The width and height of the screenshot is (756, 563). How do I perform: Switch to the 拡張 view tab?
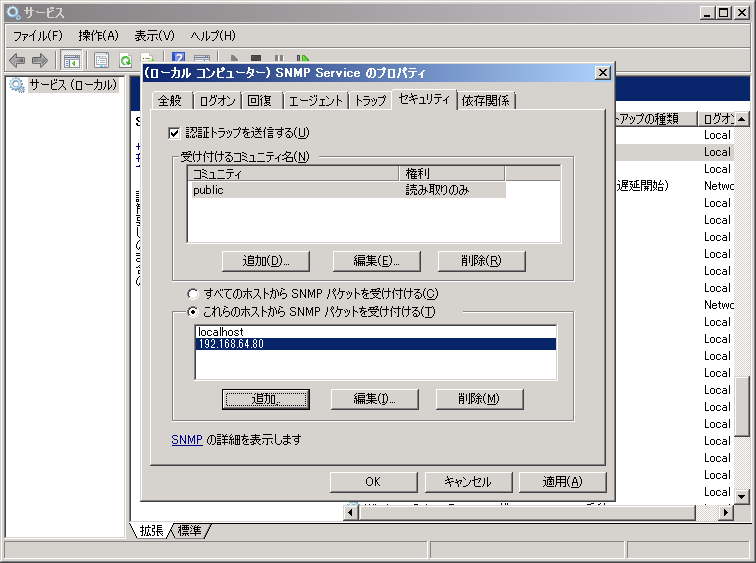click(x=151, y=531)
